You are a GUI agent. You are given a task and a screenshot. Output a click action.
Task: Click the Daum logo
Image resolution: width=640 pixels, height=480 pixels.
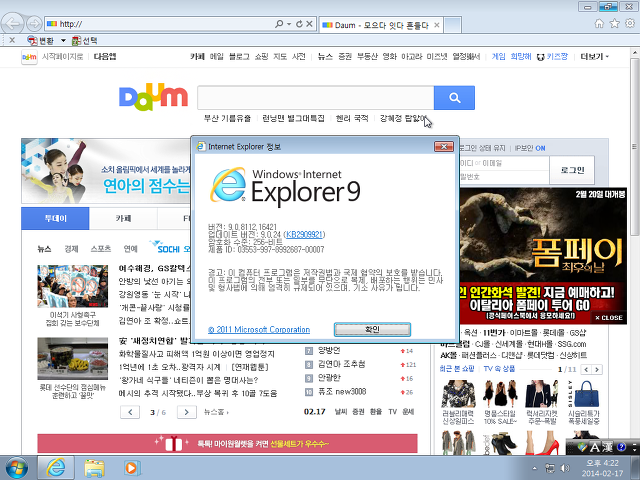pos(153,97)
